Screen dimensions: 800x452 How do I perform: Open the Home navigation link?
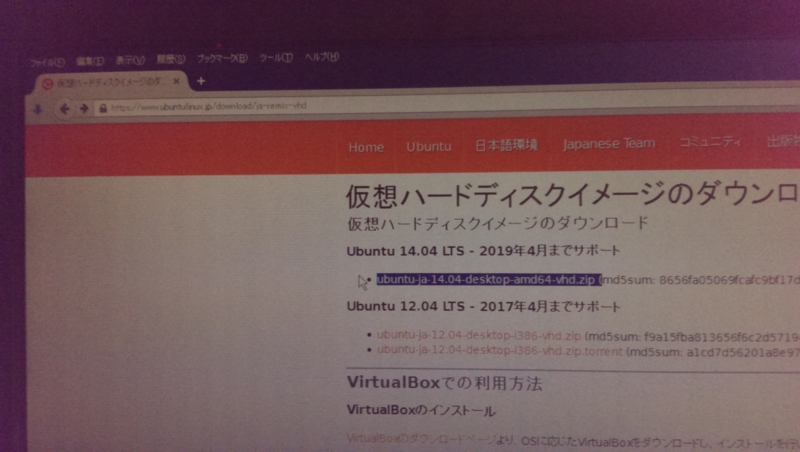tap(366, 147)
